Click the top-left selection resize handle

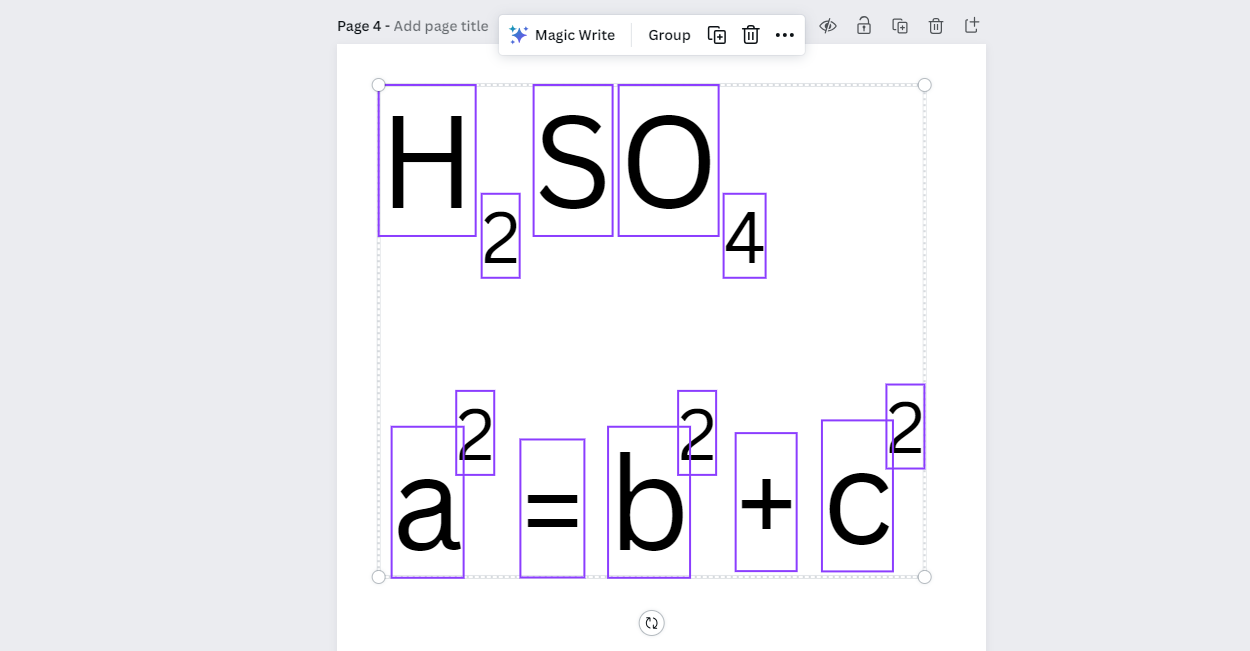click(378, 85)
